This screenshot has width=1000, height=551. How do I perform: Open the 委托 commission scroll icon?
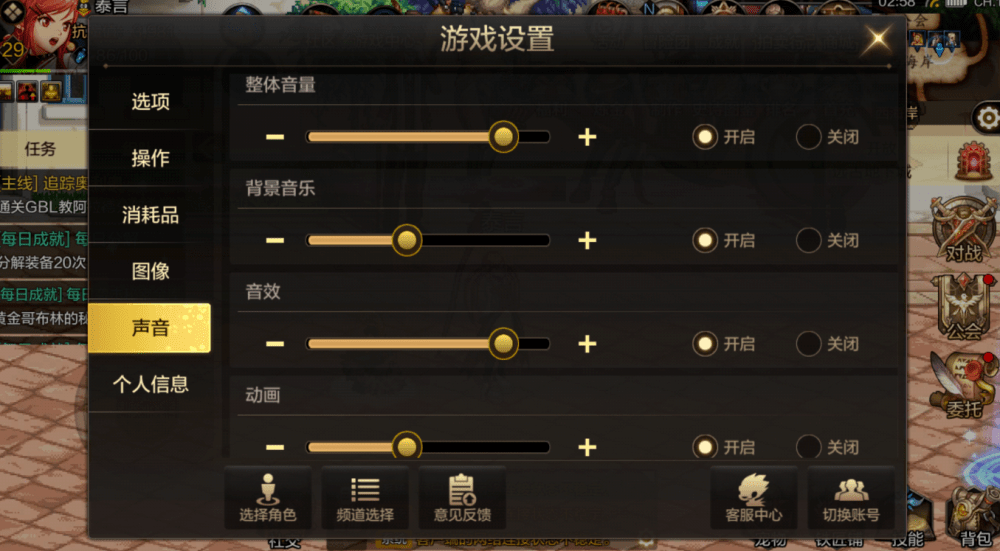coord(964,385)
